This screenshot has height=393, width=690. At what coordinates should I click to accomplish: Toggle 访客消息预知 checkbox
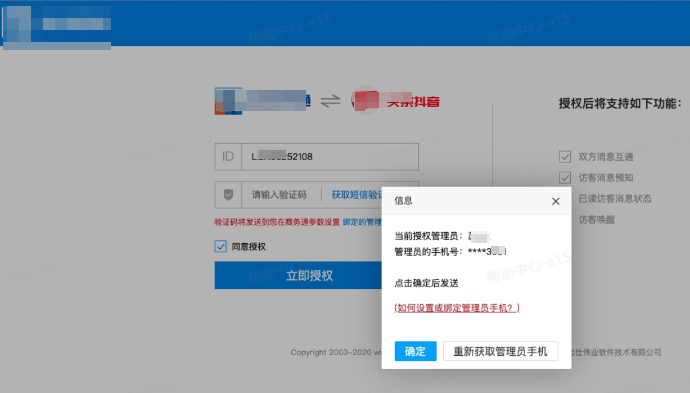(565, 178)
